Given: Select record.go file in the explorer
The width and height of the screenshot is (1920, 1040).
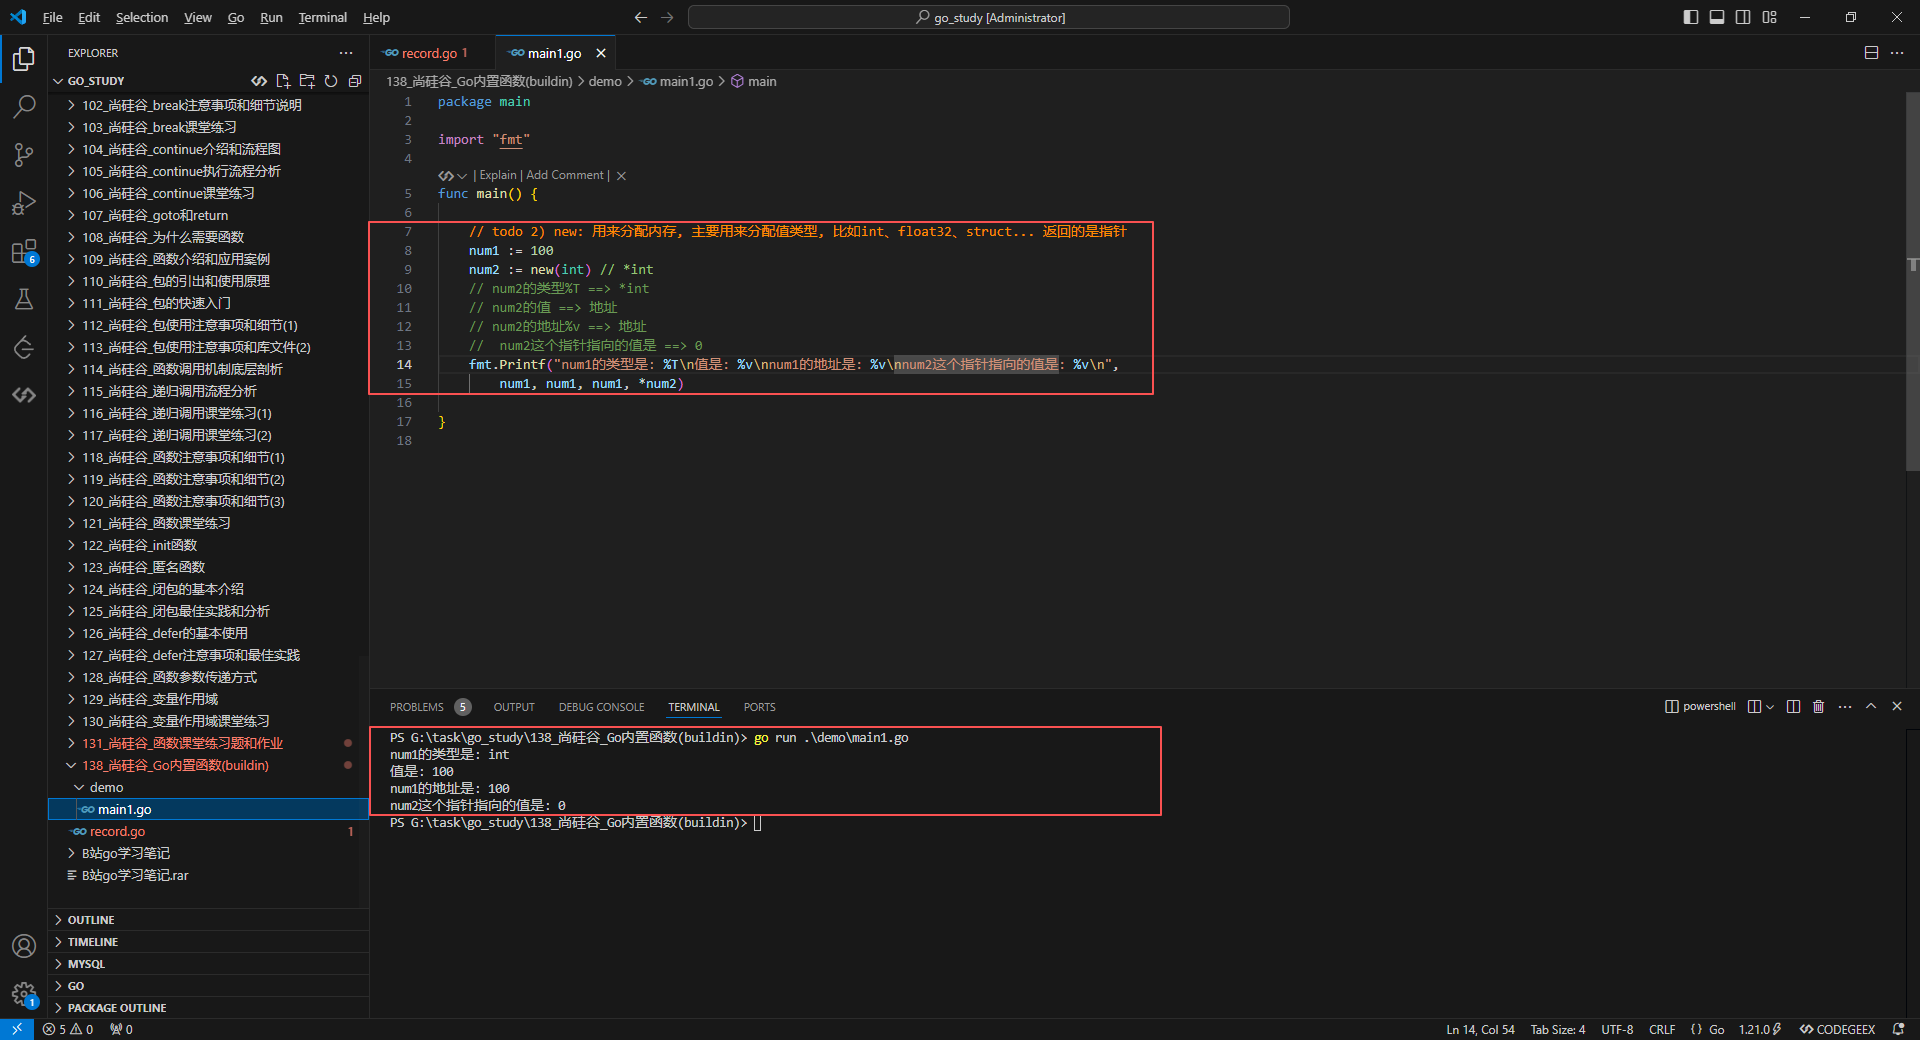Looking at the screenshot, I should [x=209, y=832].
